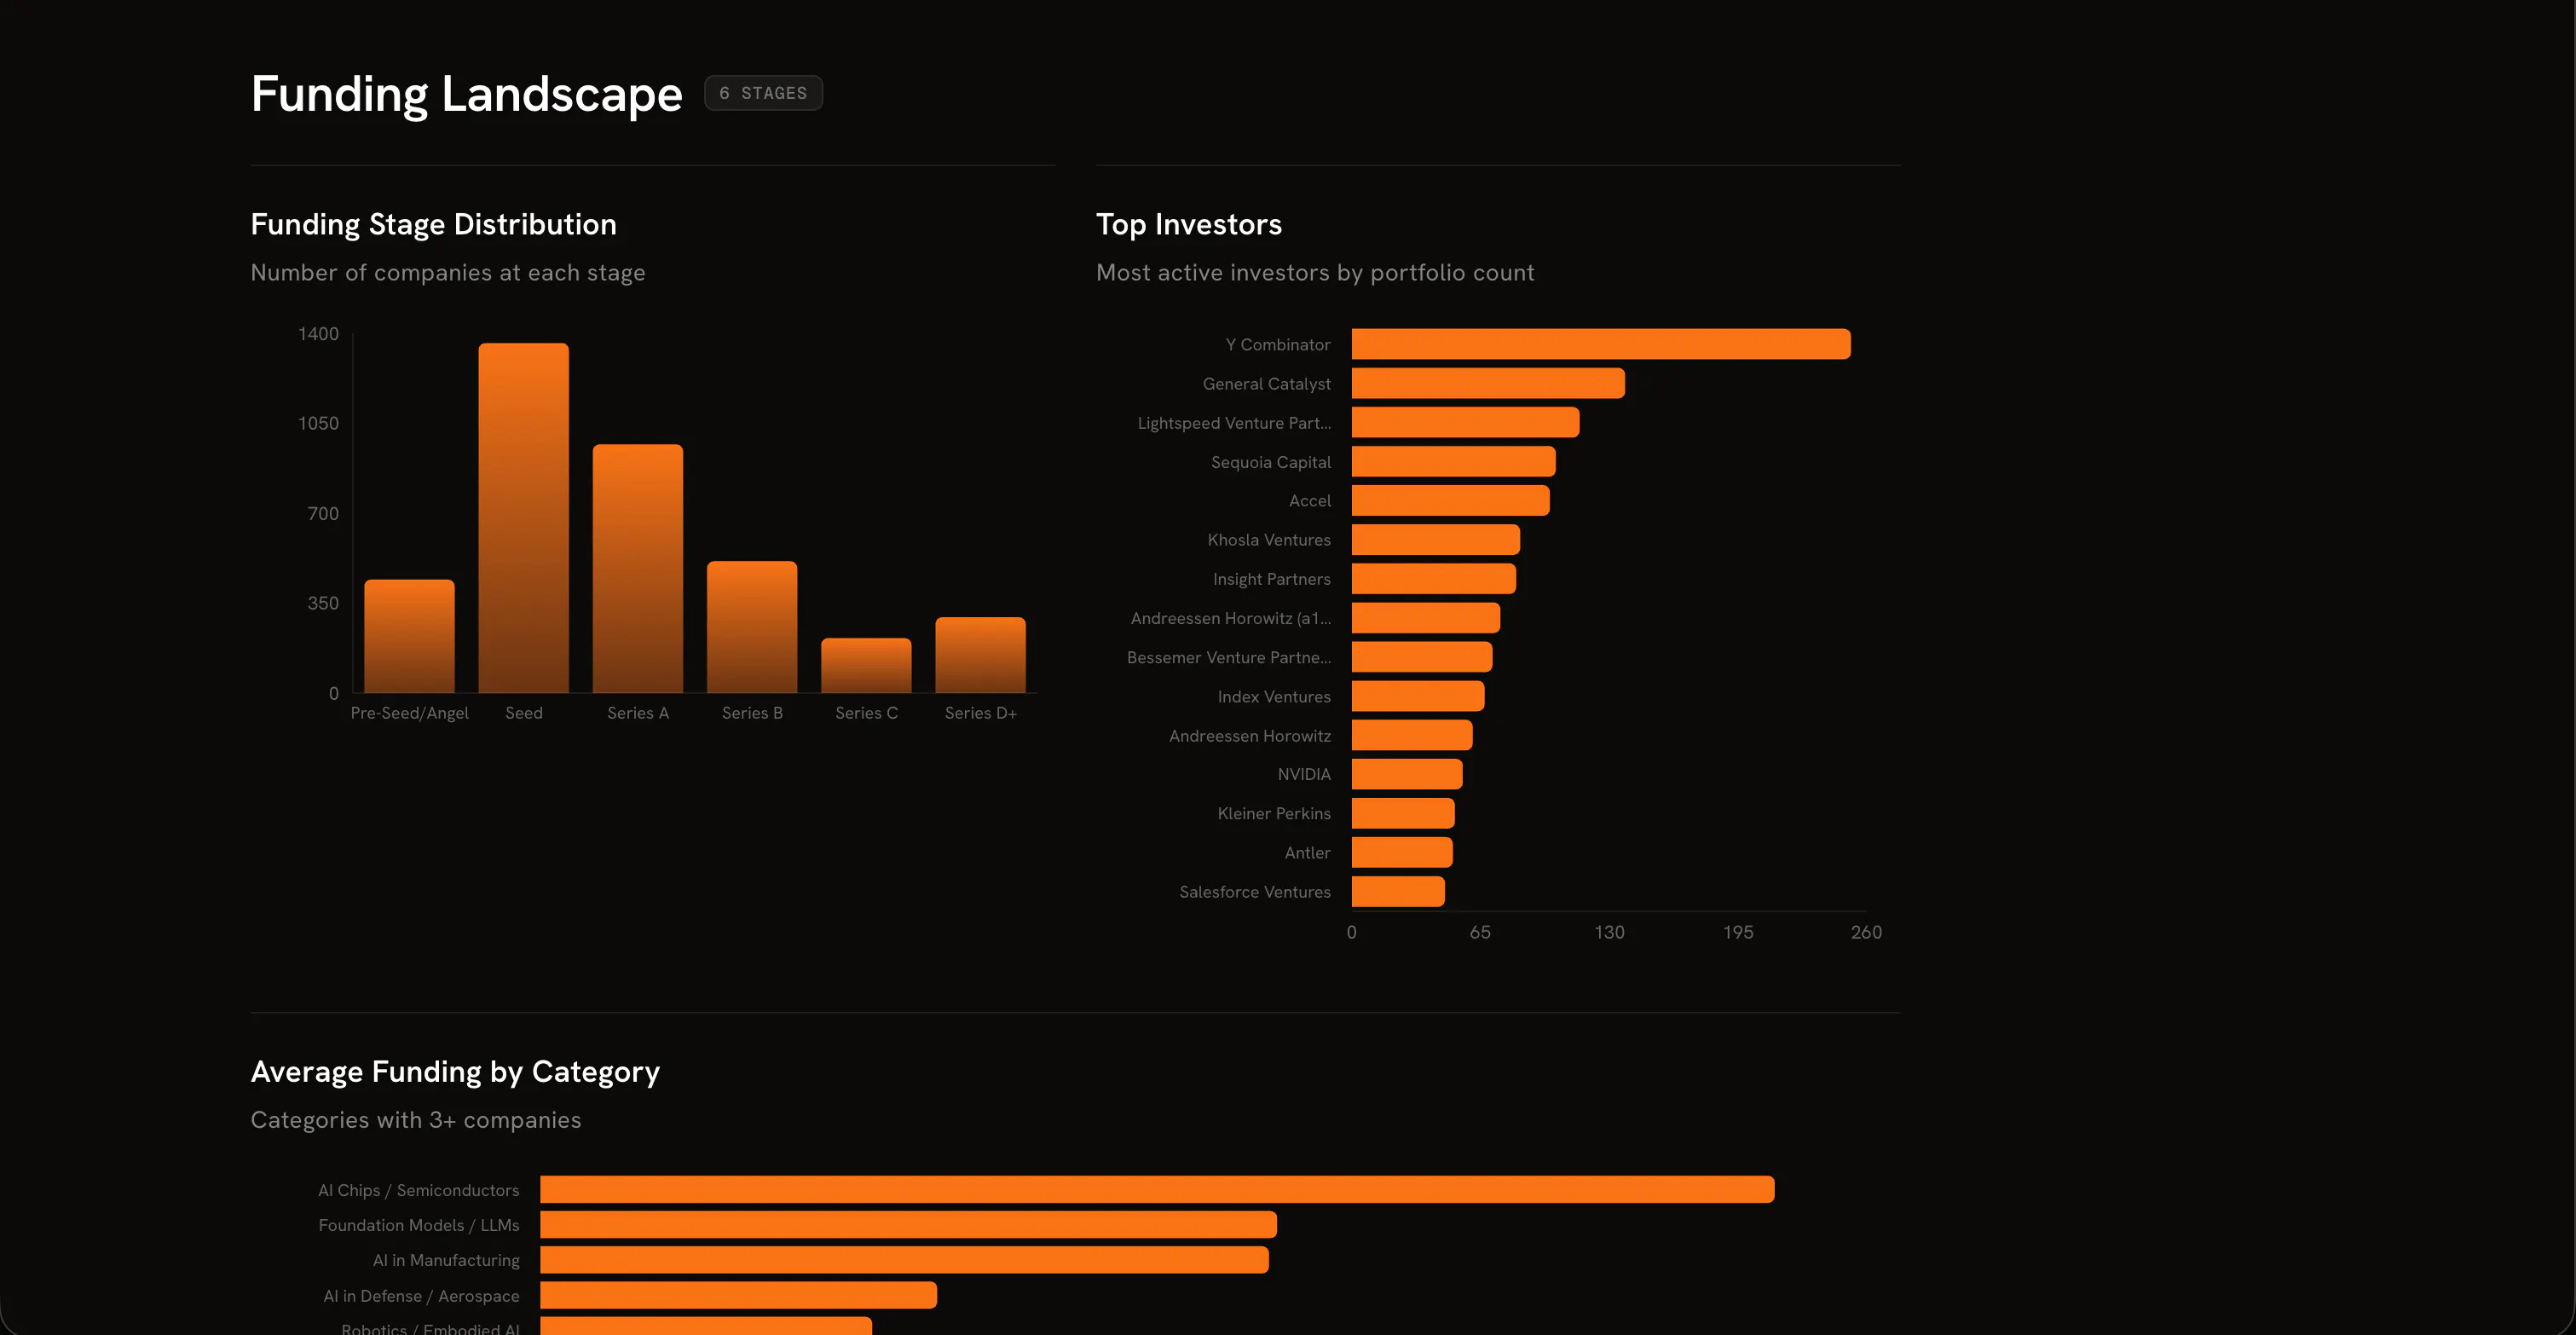Click the General Catalyst bar
The image size is (2576, 1335).
click(x=1488, y=383)
